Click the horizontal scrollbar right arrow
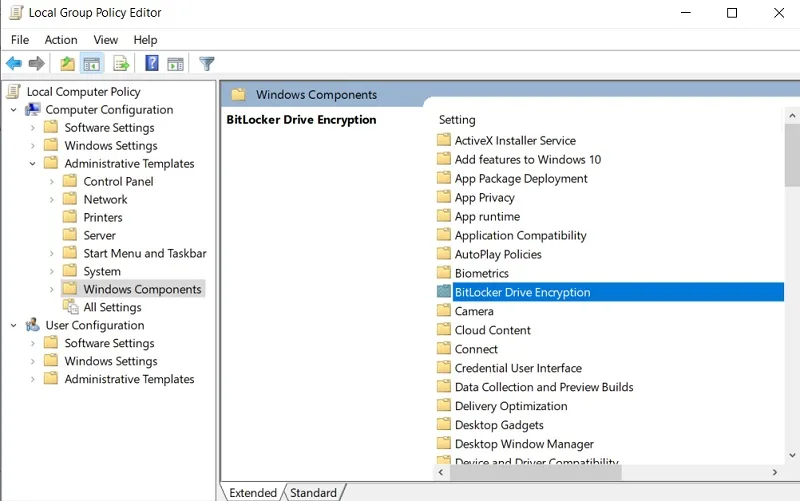 (774, 472)
